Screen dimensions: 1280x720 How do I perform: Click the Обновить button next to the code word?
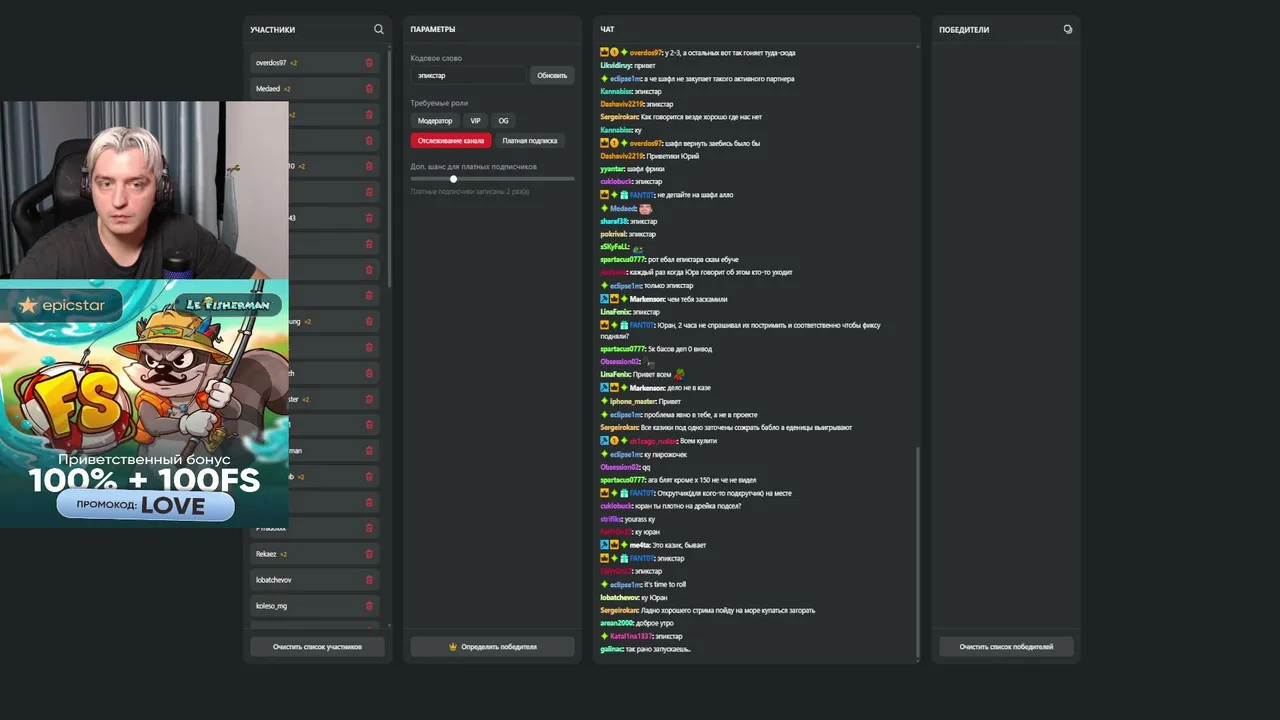(x=552, y=75)
